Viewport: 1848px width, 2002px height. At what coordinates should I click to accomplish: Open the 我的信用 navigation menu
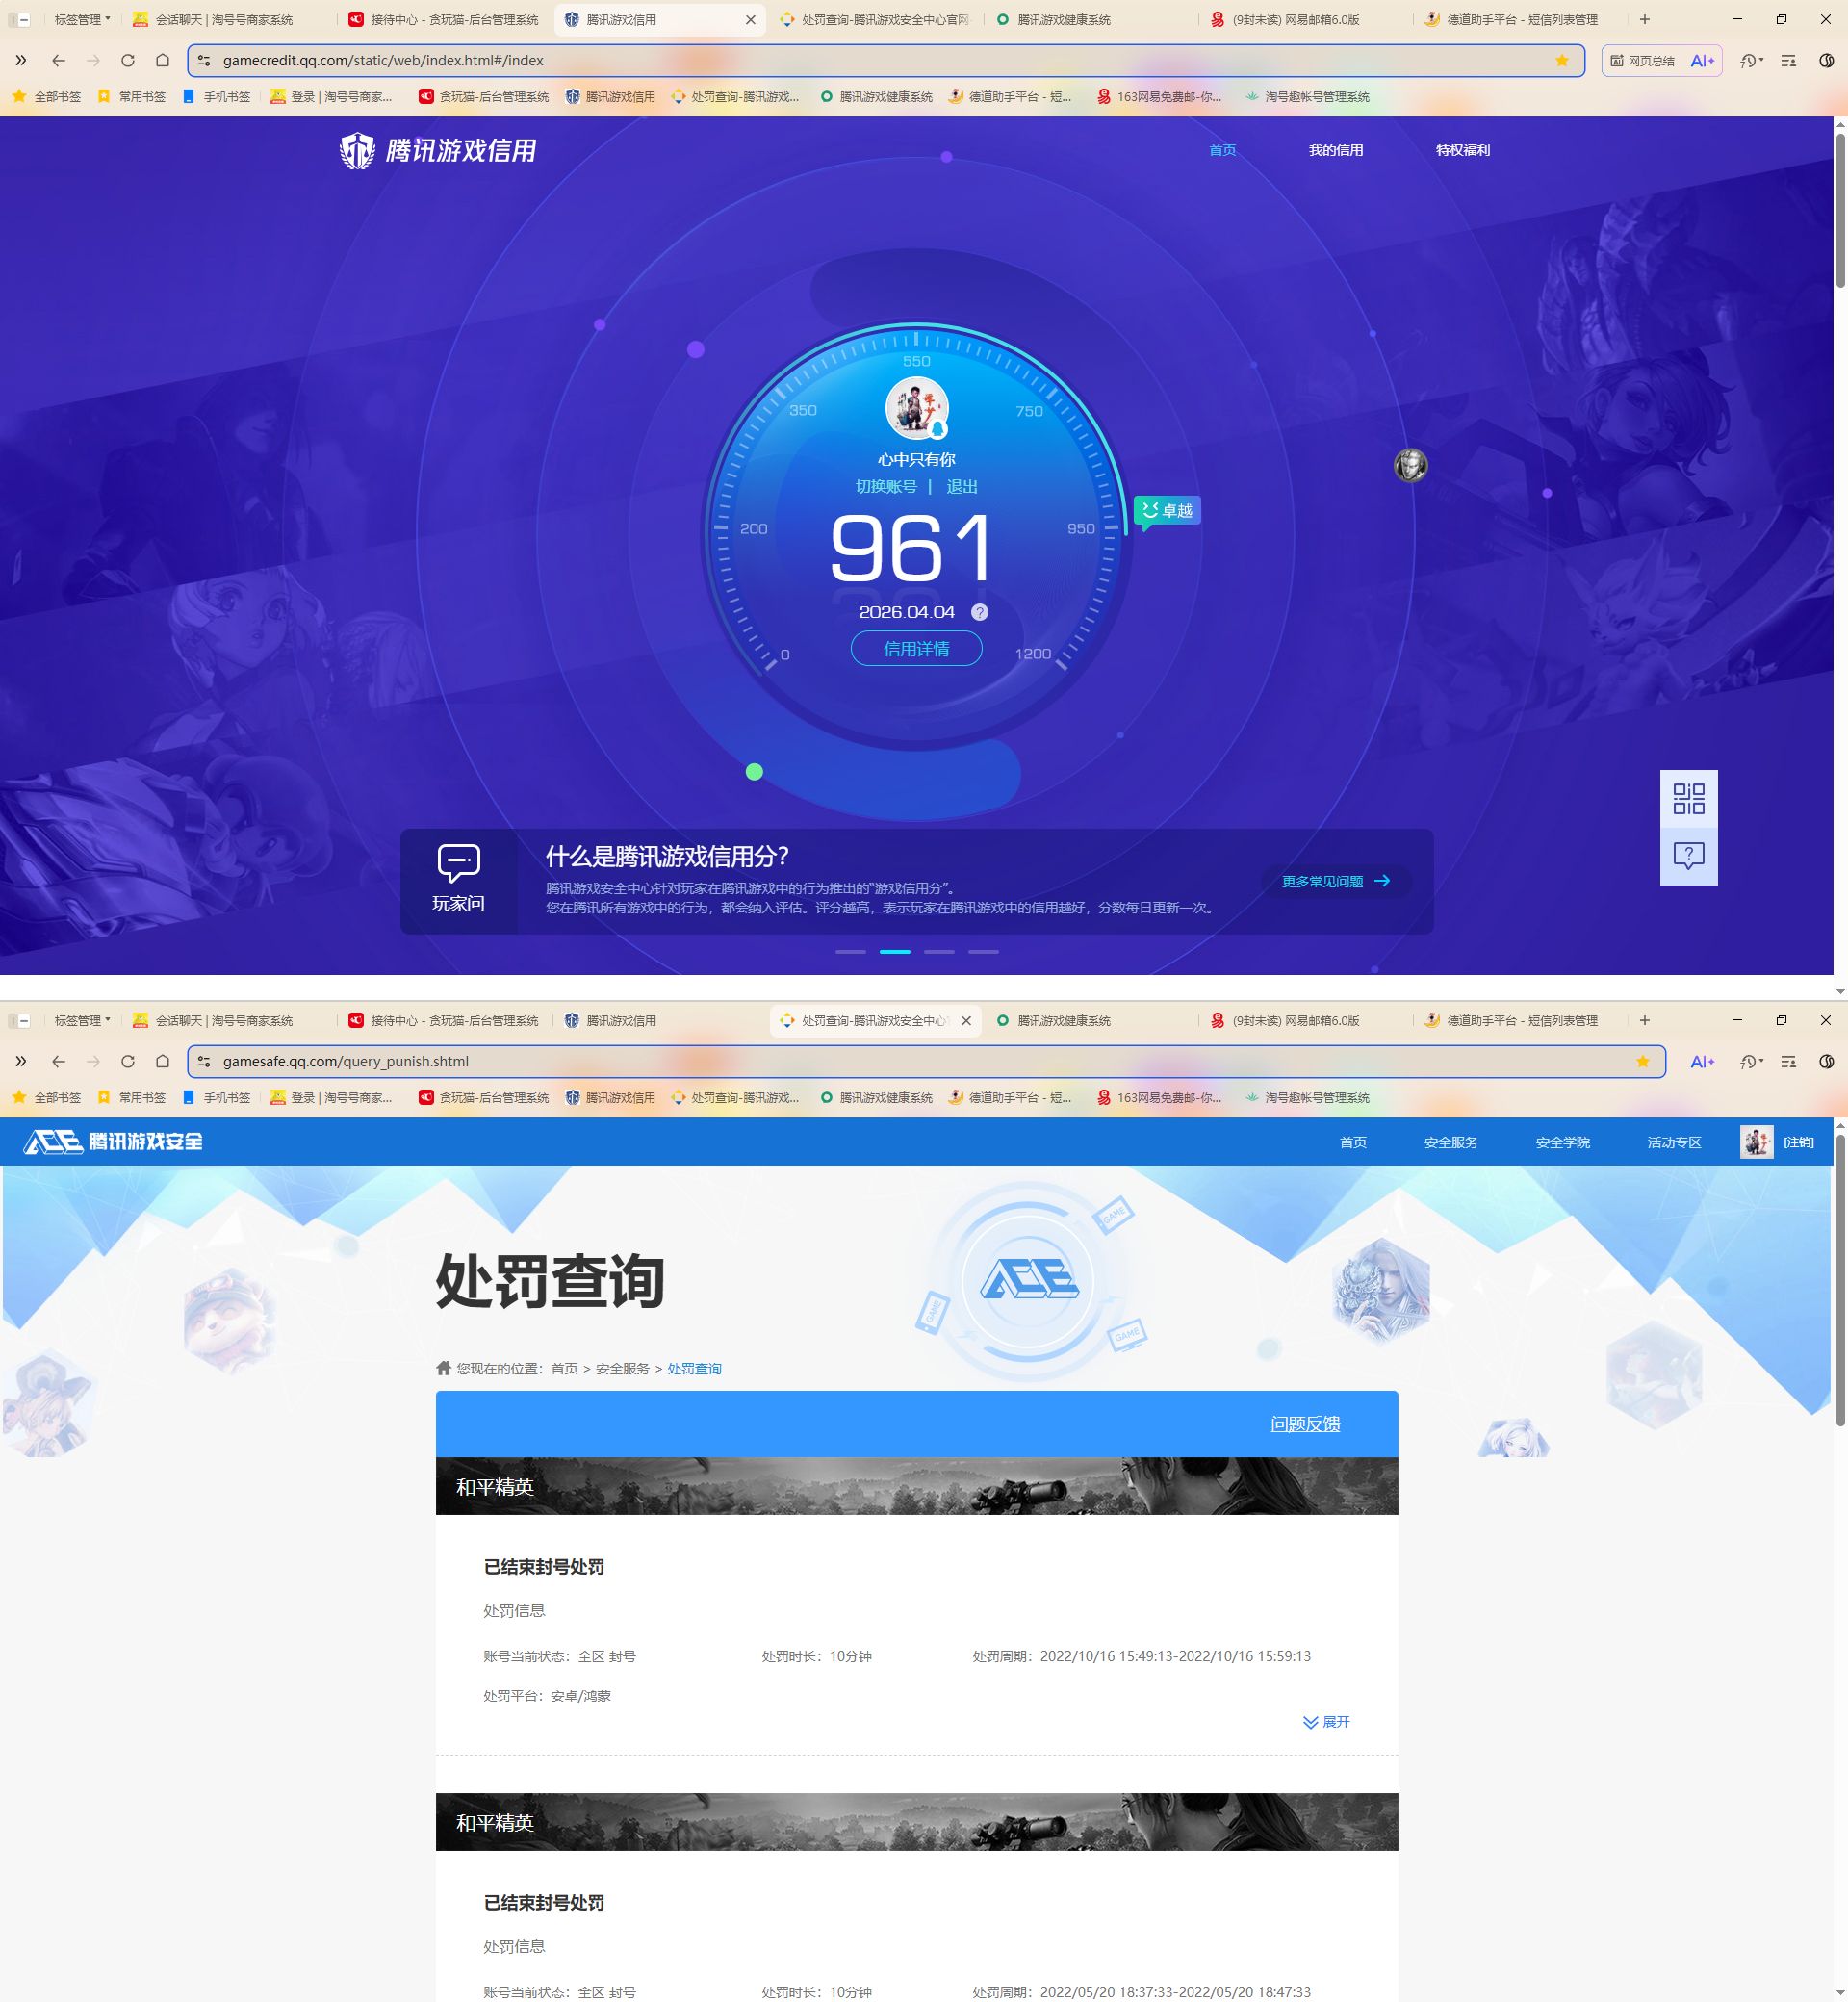tap(1337, 150)
